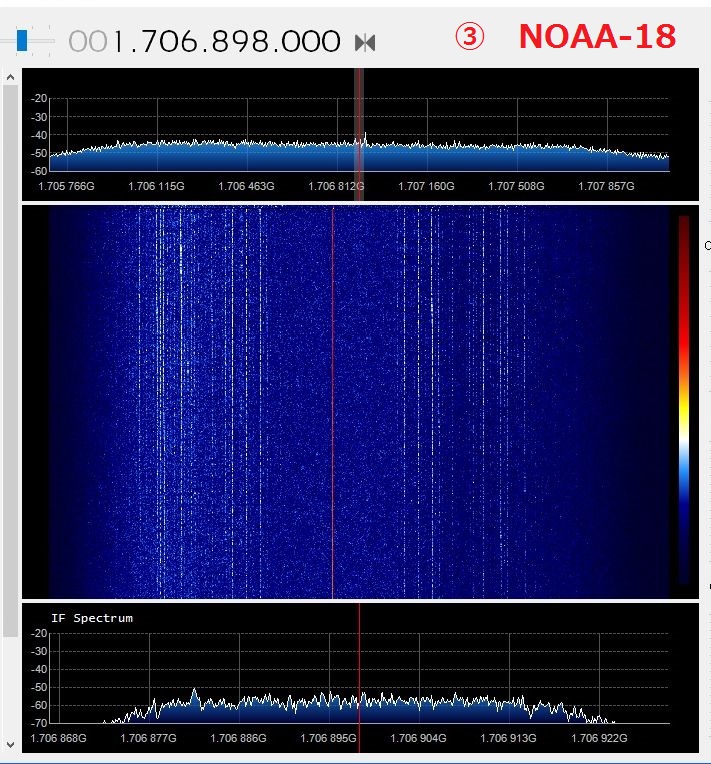Click the 1.706 895G label in IF Spectrum
The width and height of the screenshot is (711, 764).
pos(328,738)
